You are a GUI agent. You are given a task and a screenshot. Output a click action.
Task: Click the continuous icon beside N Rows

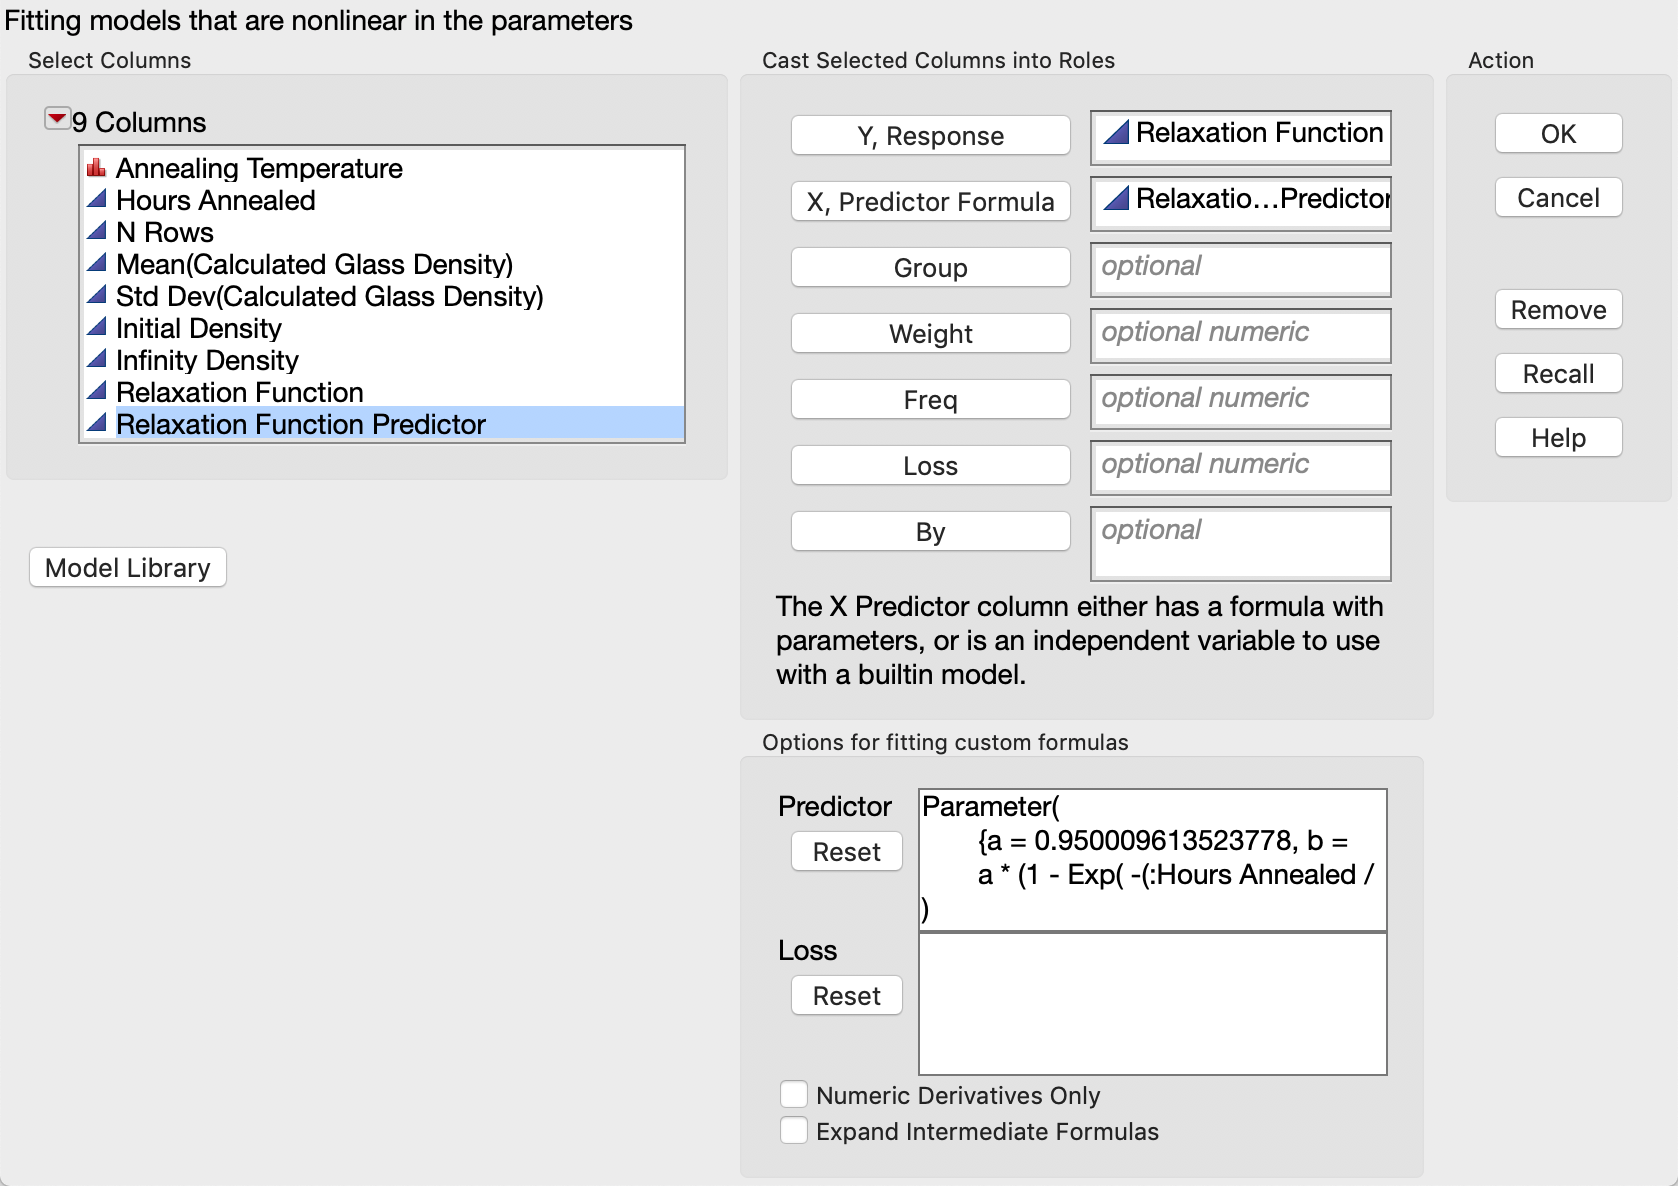[97, 232]
